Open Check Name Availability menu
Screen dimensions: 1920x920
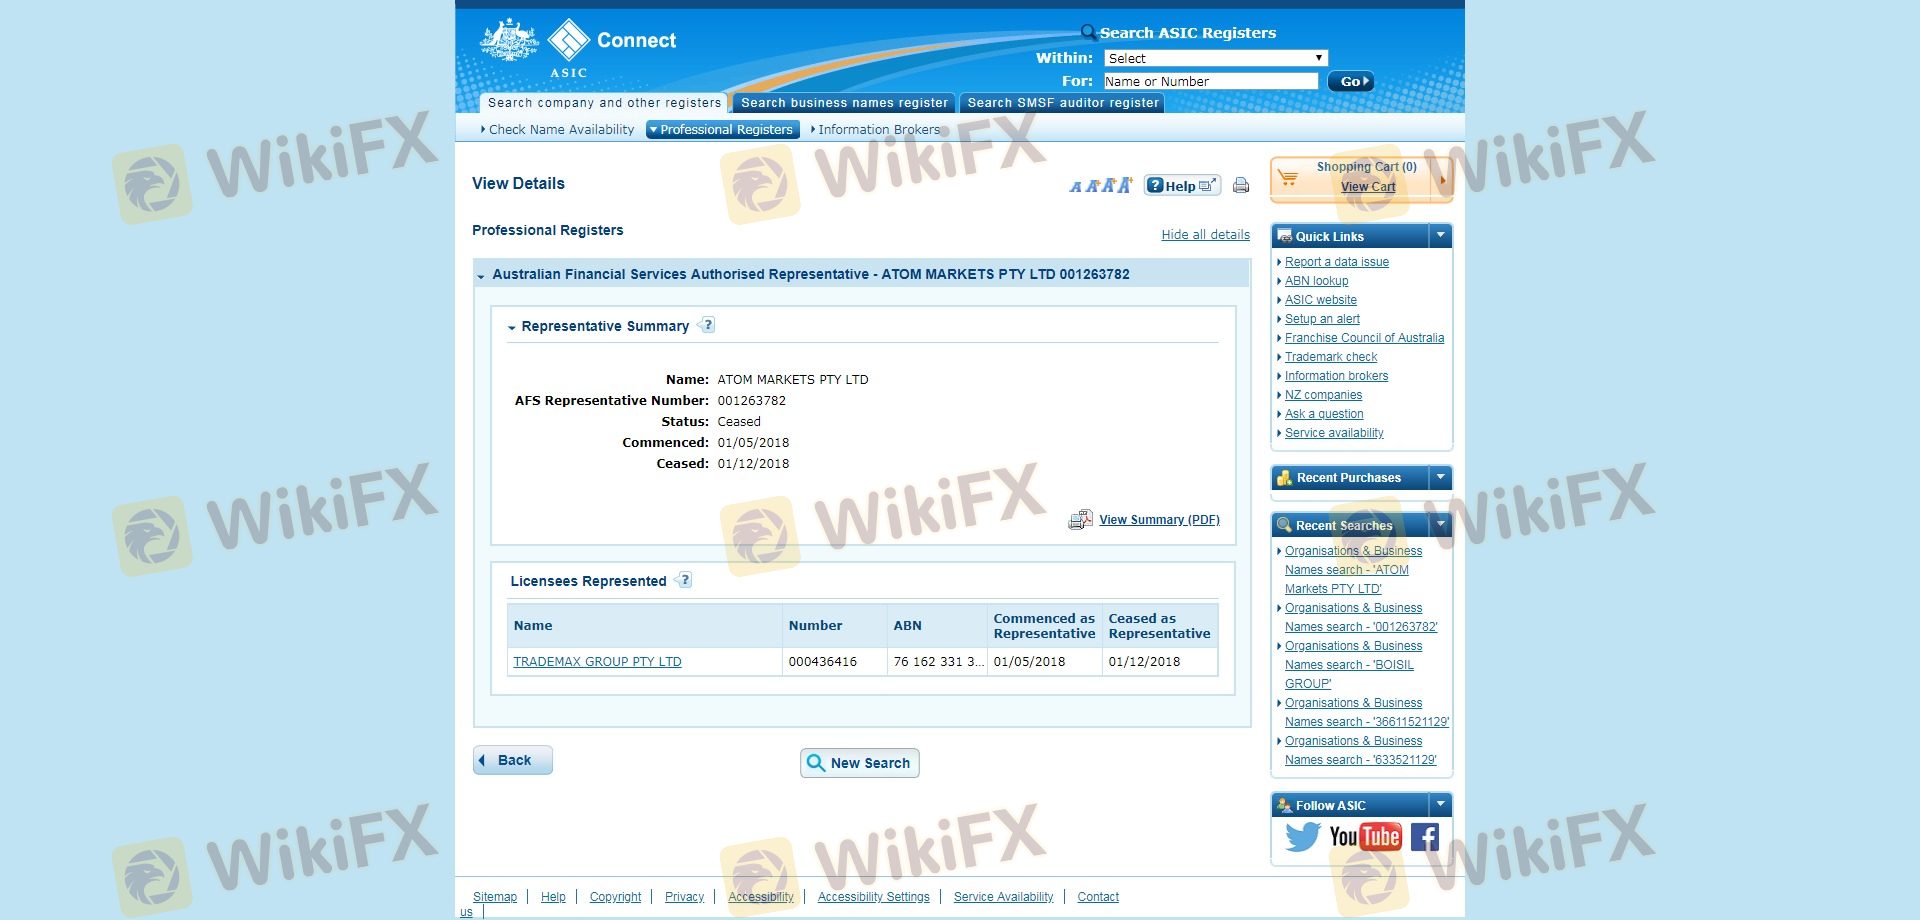click(560, 130)
